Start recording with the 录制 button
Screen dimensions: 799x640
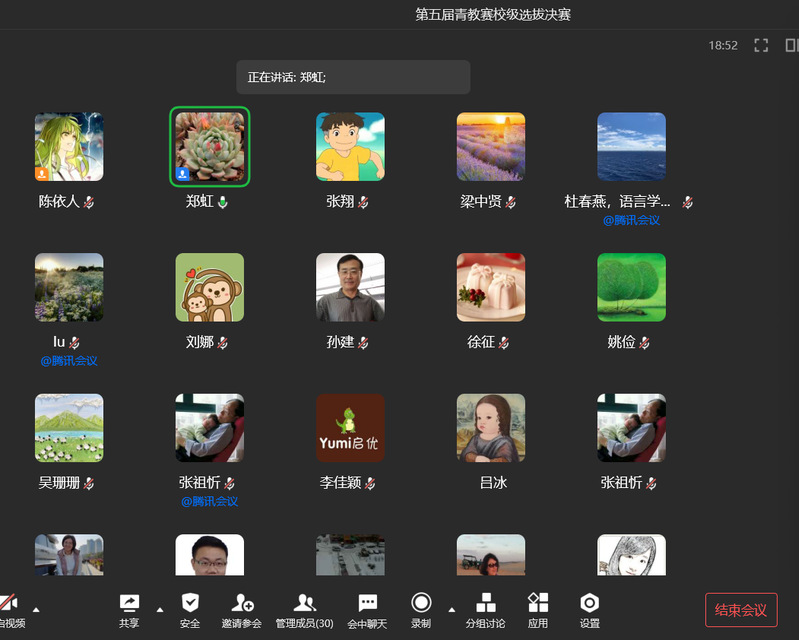(421, 610)
